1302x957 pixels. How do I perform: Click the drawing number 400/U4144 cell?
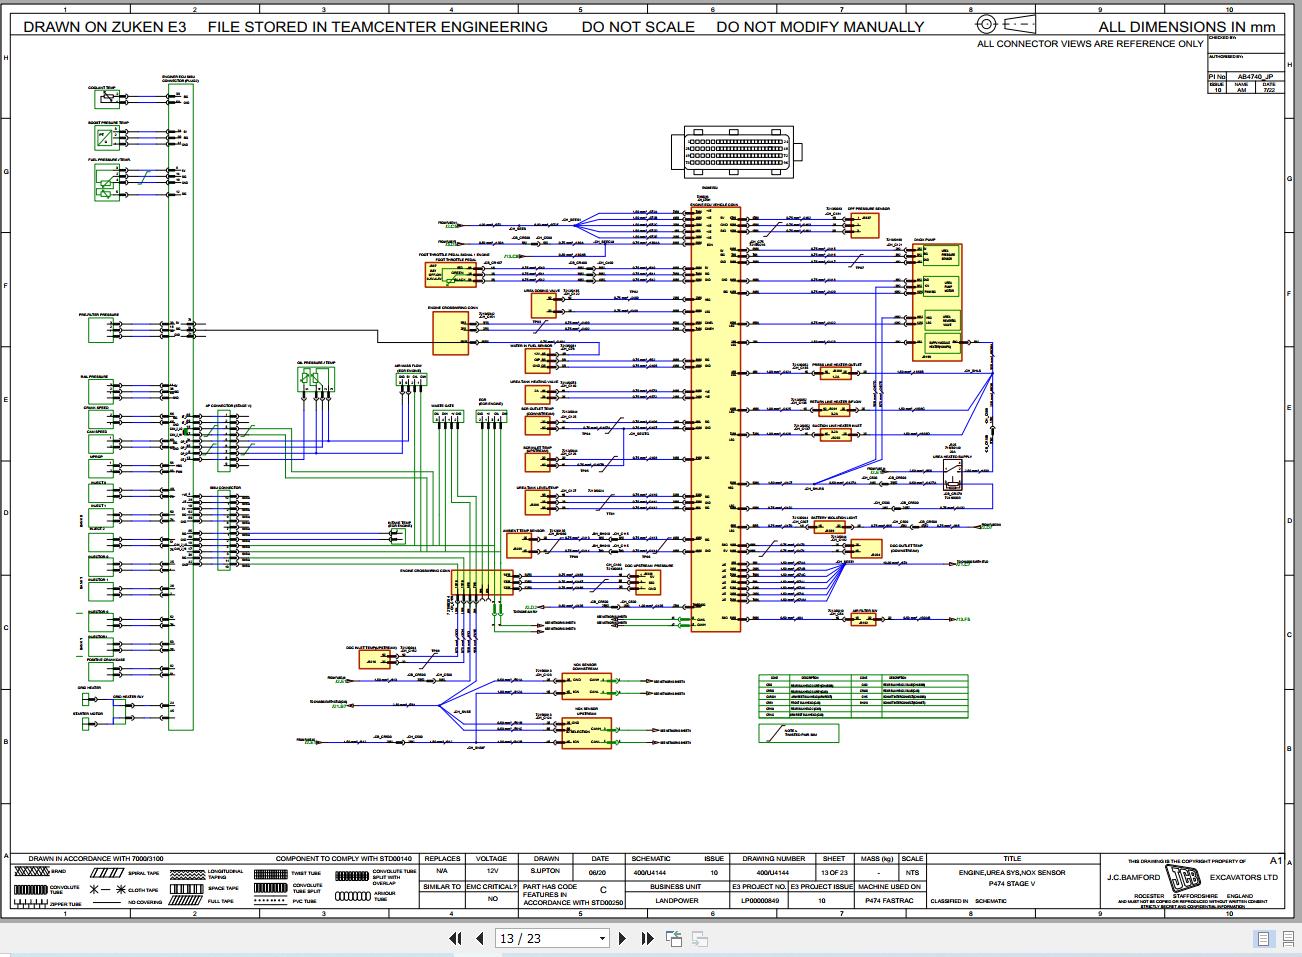click(772, 872)
